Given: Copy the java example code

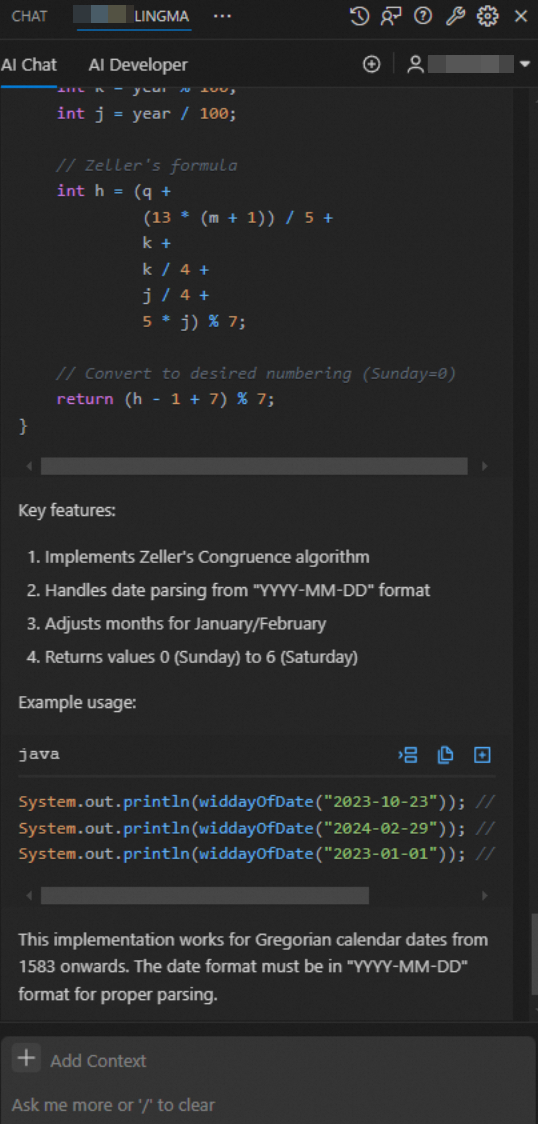Looking at the screenshot, I should click(446, 754).
